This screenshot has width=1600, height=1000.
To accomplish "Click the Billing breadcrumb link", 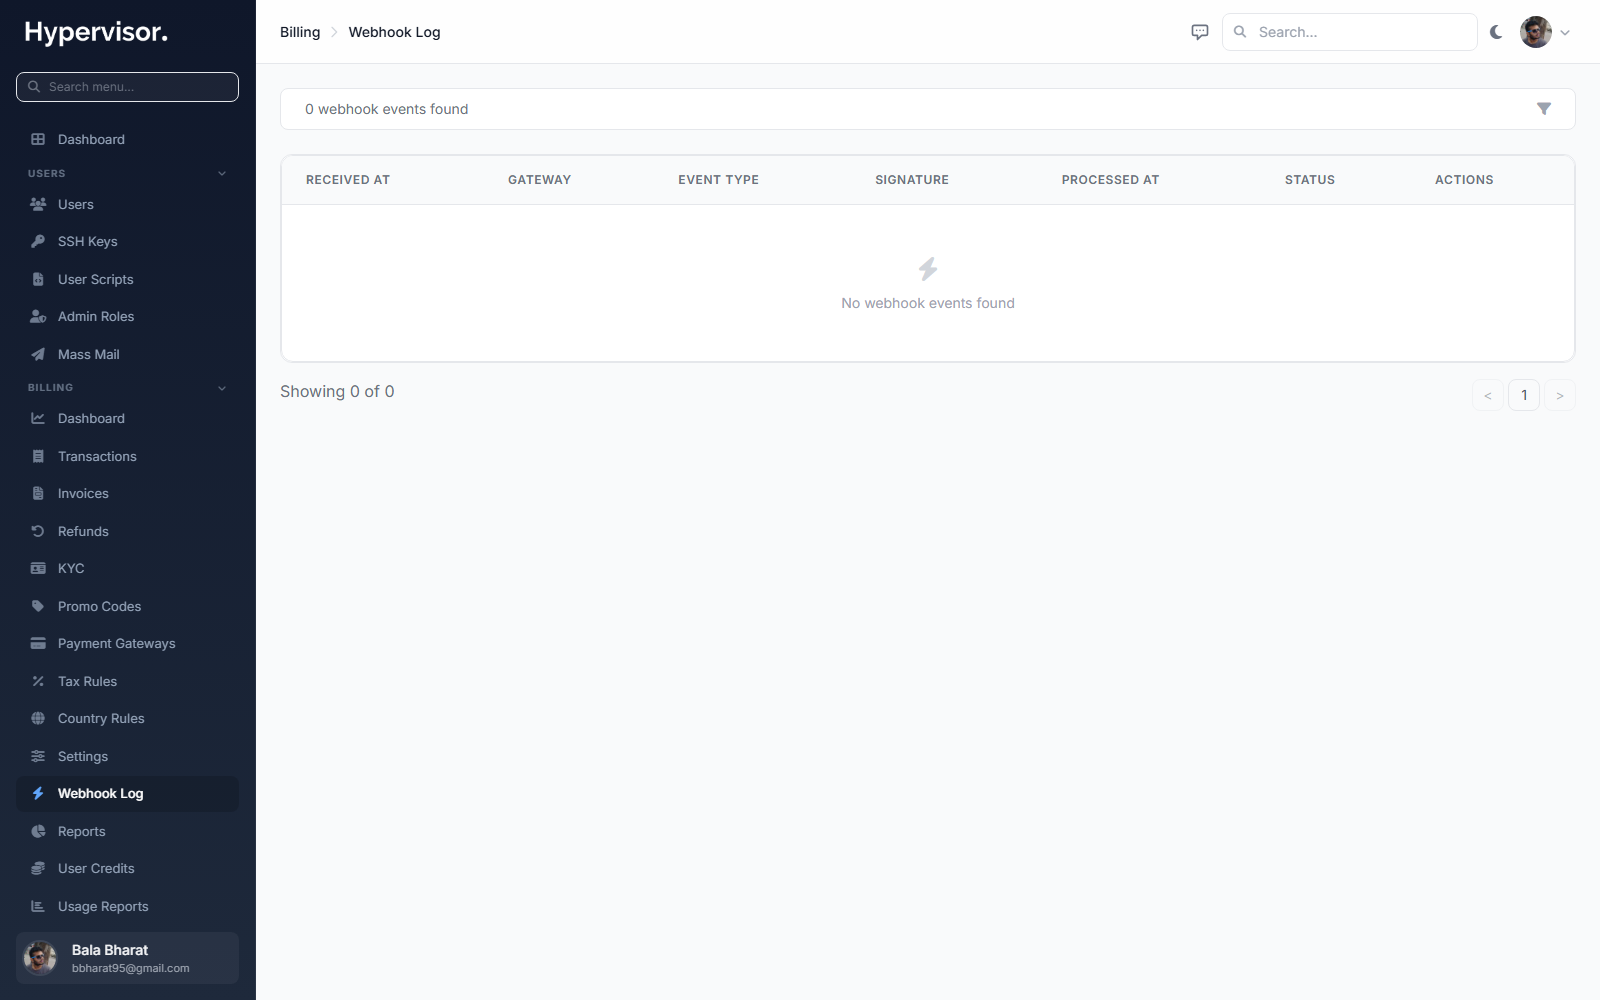I will [x=300, y=32].
